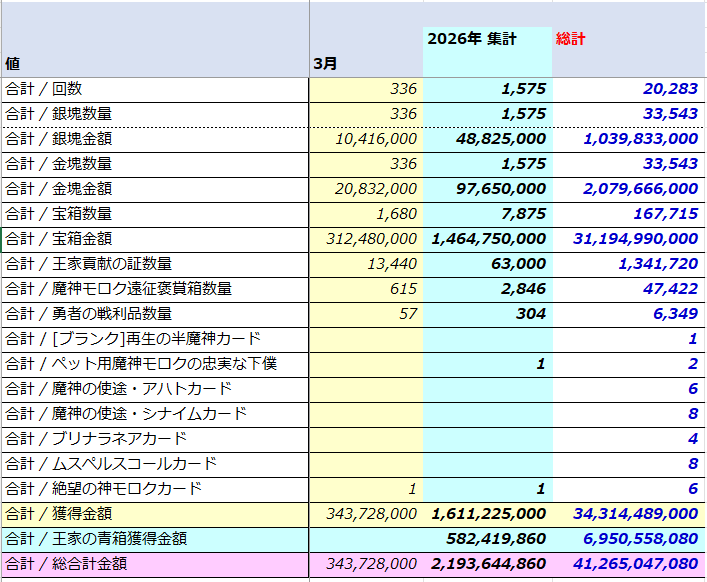Click the 2,079,666,000 grand total cell
This screenshot has height=582, width=707.
(x=640, y=189)
